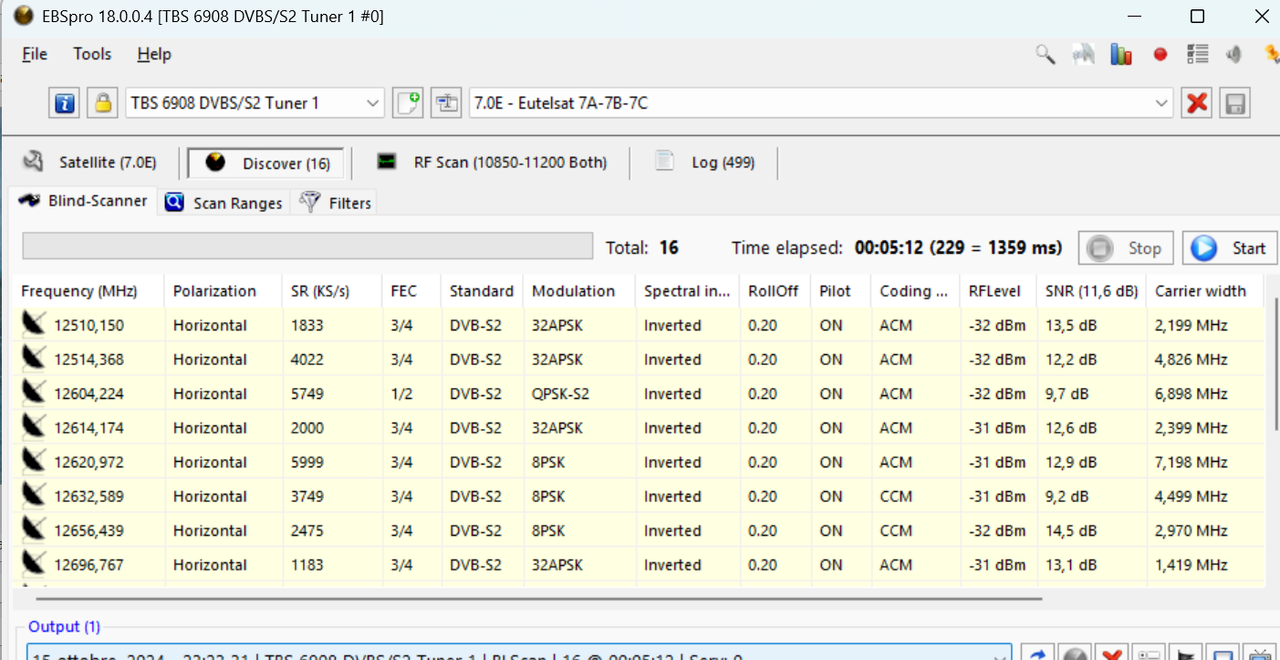Open the Help menu
Image resolution: width=1280 pixels, height=660 pixels.
(154, 54)
